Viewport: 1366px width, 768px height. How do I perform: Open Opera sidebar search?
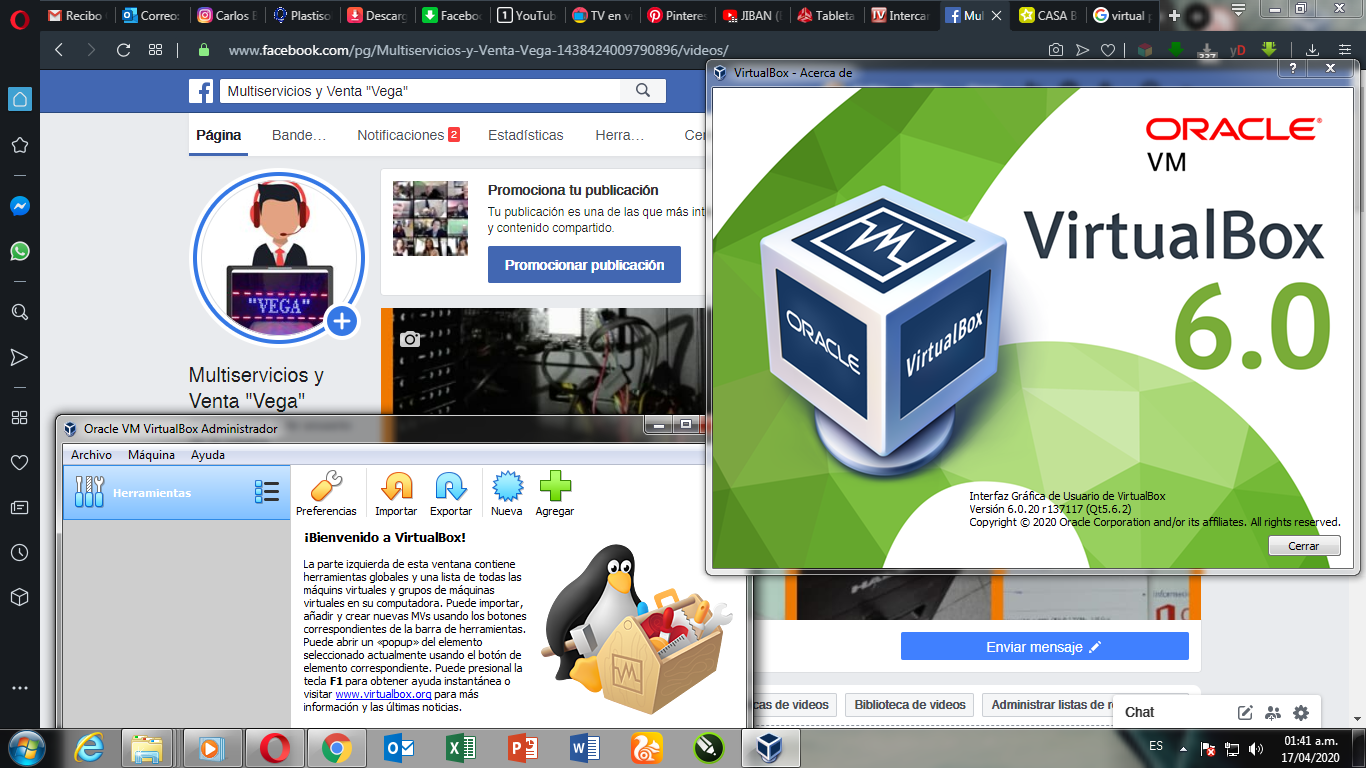(19, 312)
